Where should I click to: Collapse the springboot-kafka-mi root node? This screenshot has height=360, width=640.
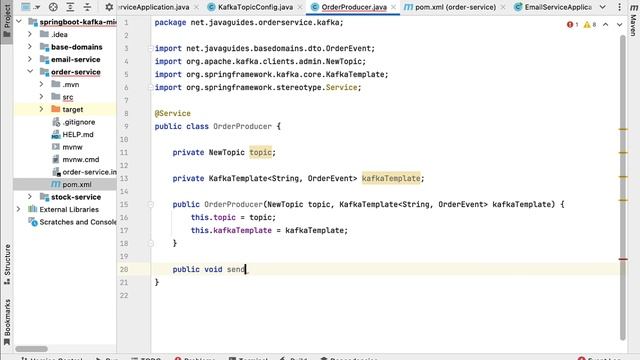pos(19,22)
